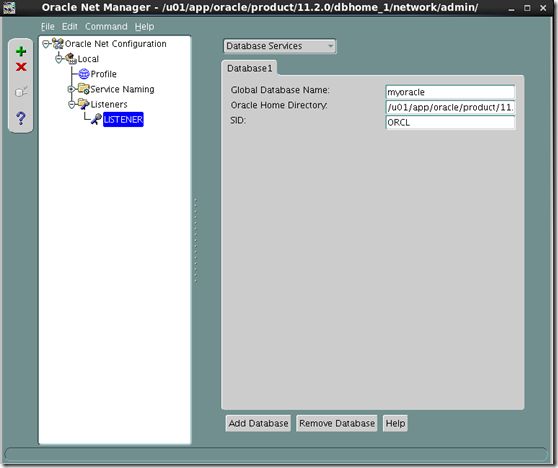This screenshot has height=468, width=558.
Task: Select the Local tree label
Action: click(x=88, y=59)
